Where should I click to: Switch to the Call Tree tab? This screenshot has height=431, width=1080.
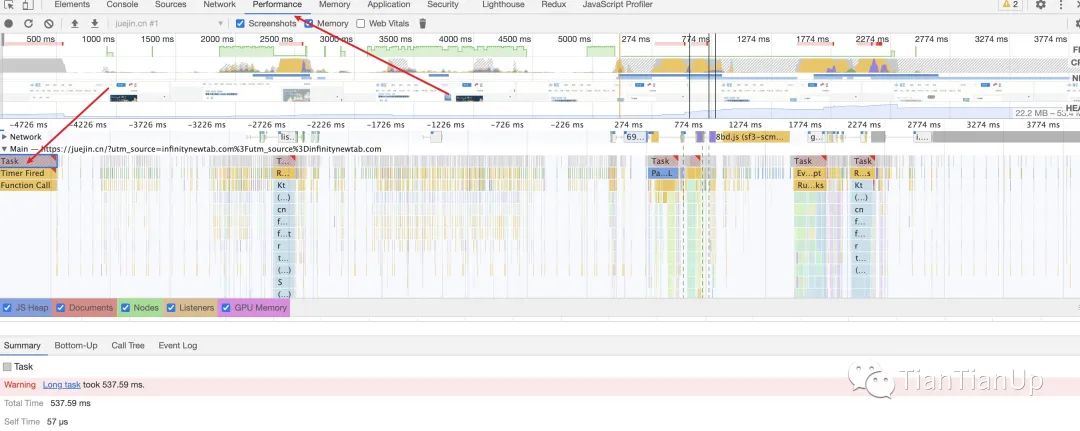coord(128,346)
